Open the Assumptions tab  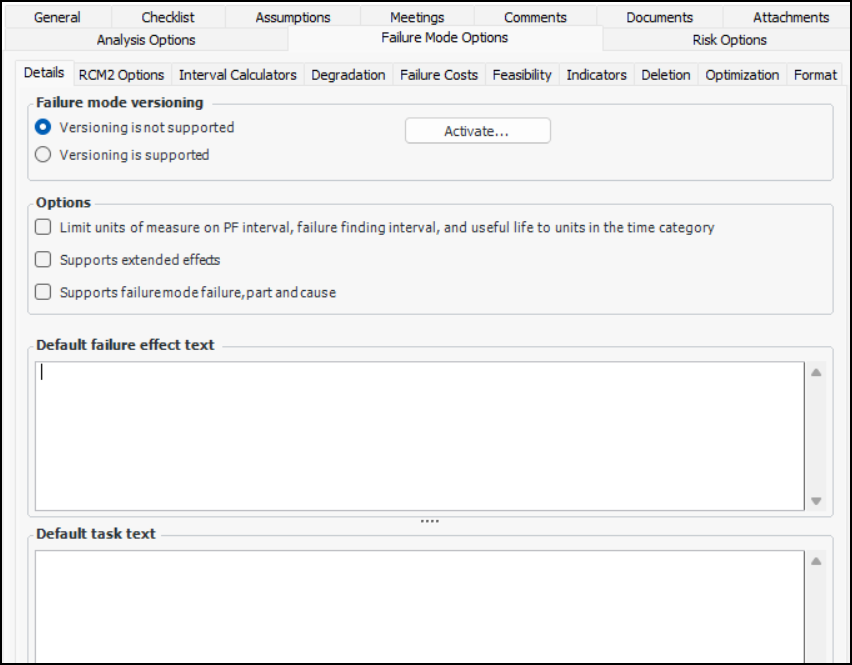[293, 17]
